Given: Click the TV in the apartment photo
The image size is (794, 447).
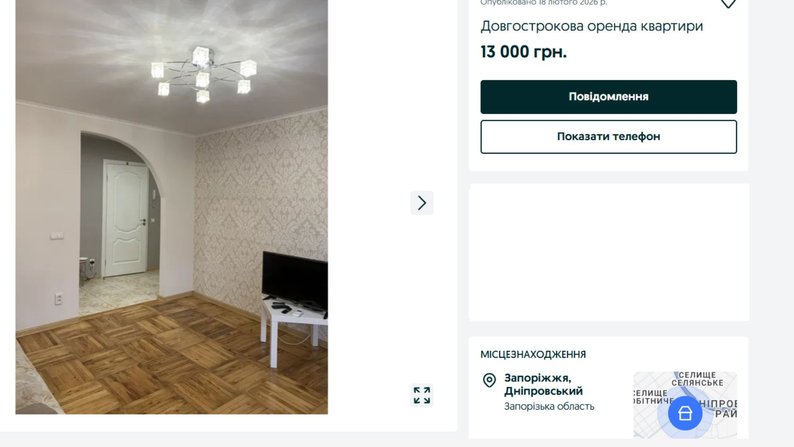Looking at the screenshot, I should coord(295,281).
